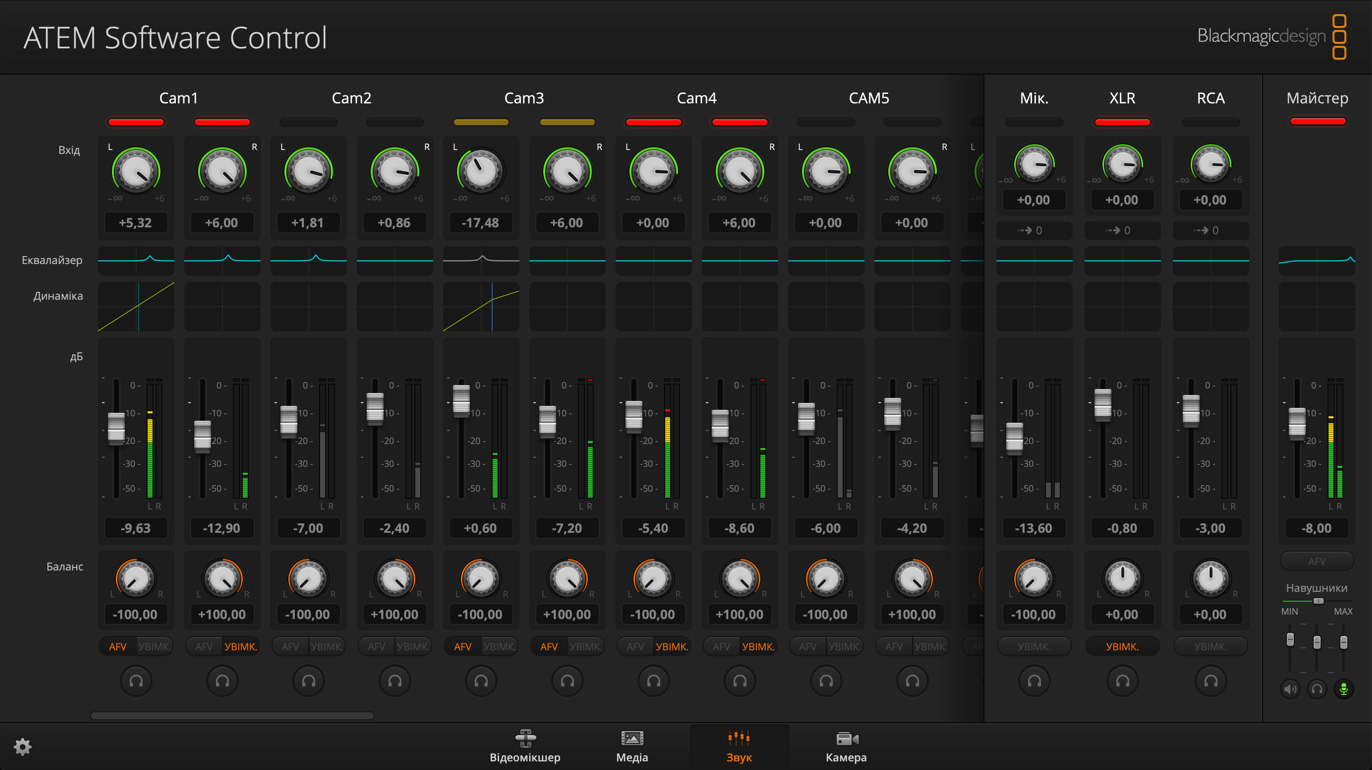Click headphone icon below the Навушники faders

point(1317,689)
